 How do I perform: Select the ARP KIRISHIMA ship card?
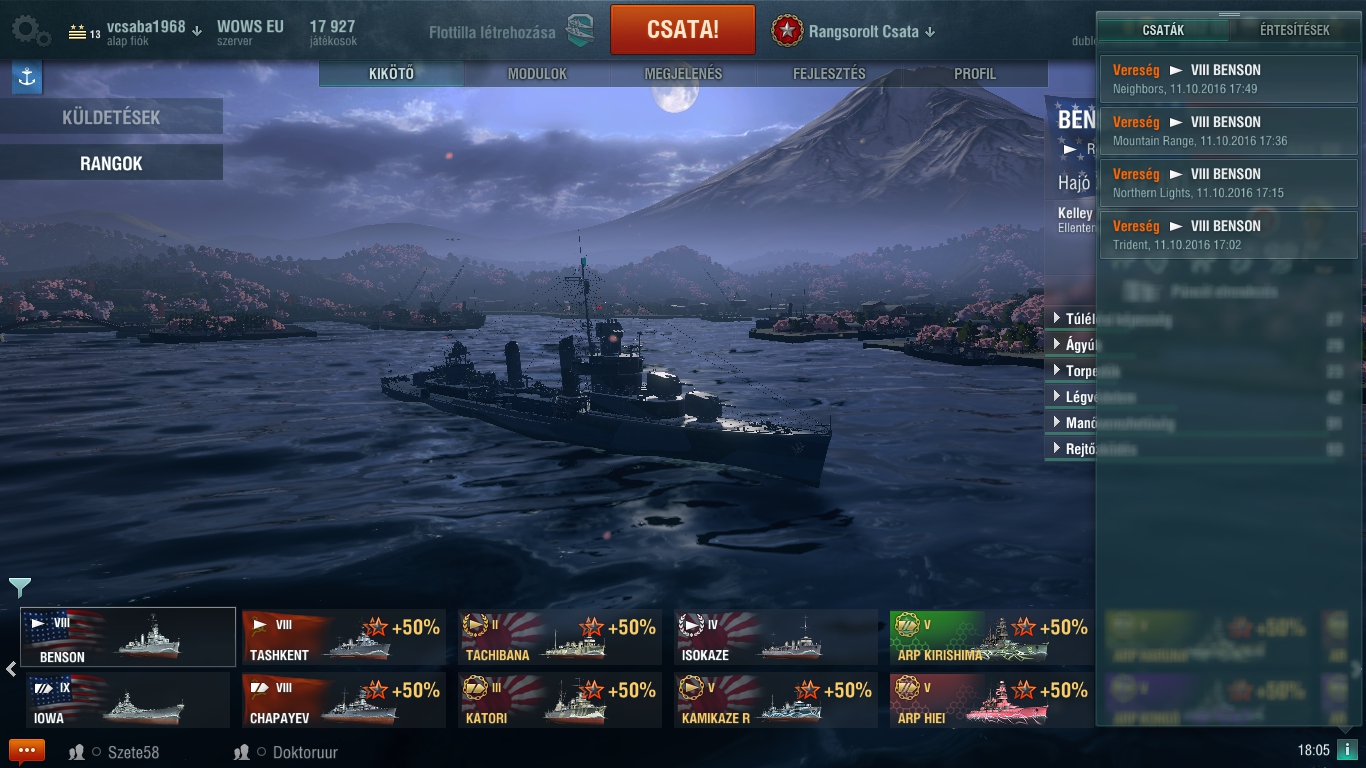click(x=991, y=637)
